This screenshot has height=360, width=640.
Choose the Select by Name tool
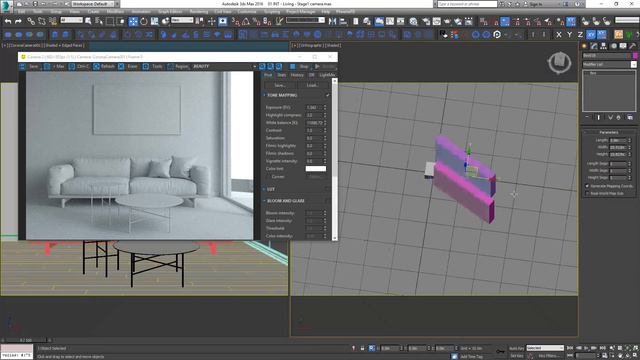99,21
